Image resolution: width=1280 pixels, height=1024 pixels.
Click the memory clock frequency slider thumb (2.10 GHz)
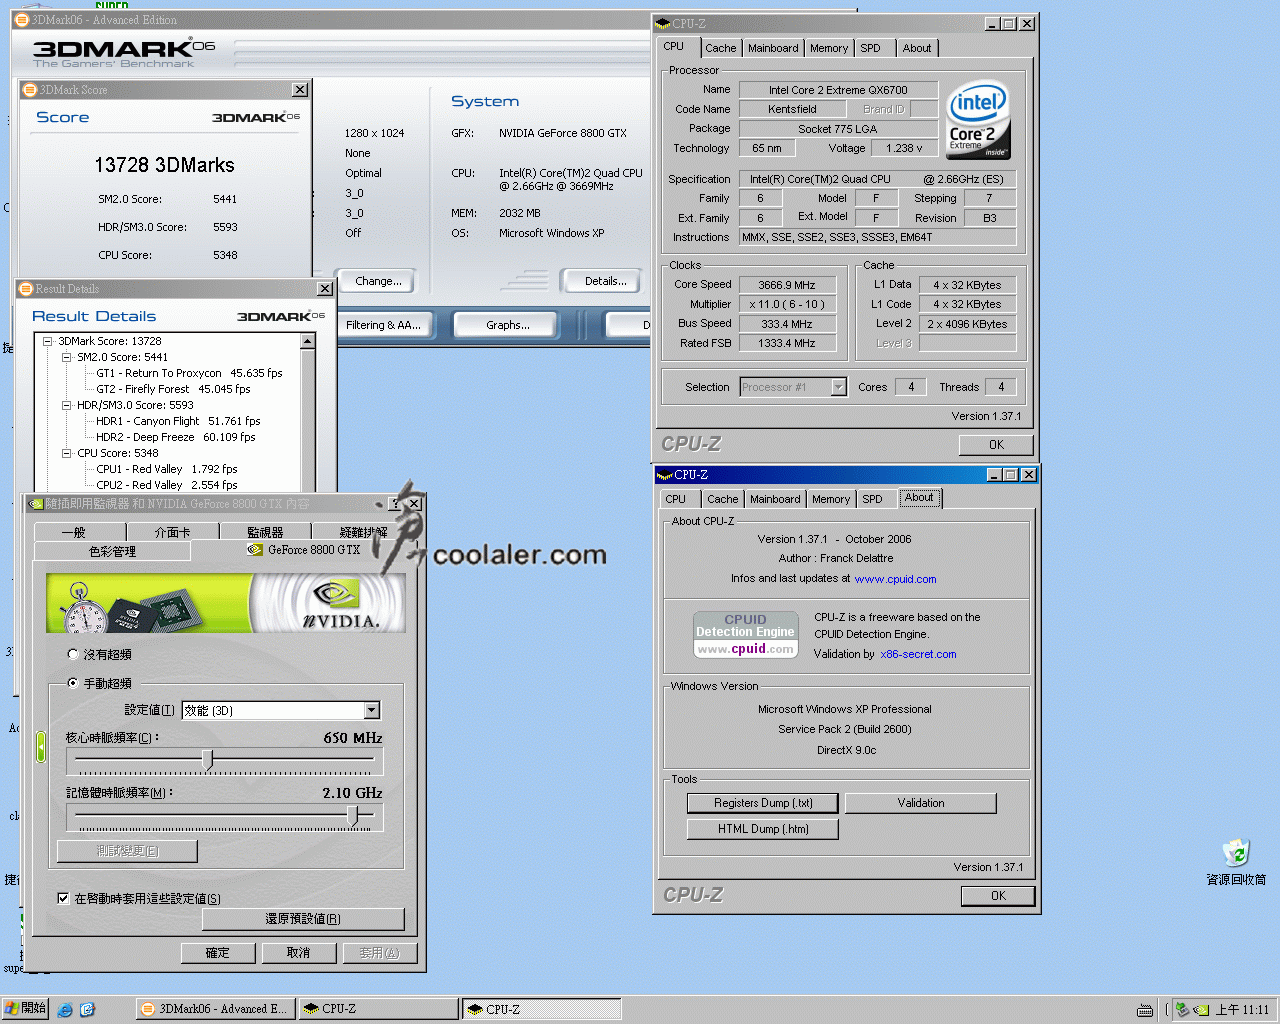click(352, 816)
